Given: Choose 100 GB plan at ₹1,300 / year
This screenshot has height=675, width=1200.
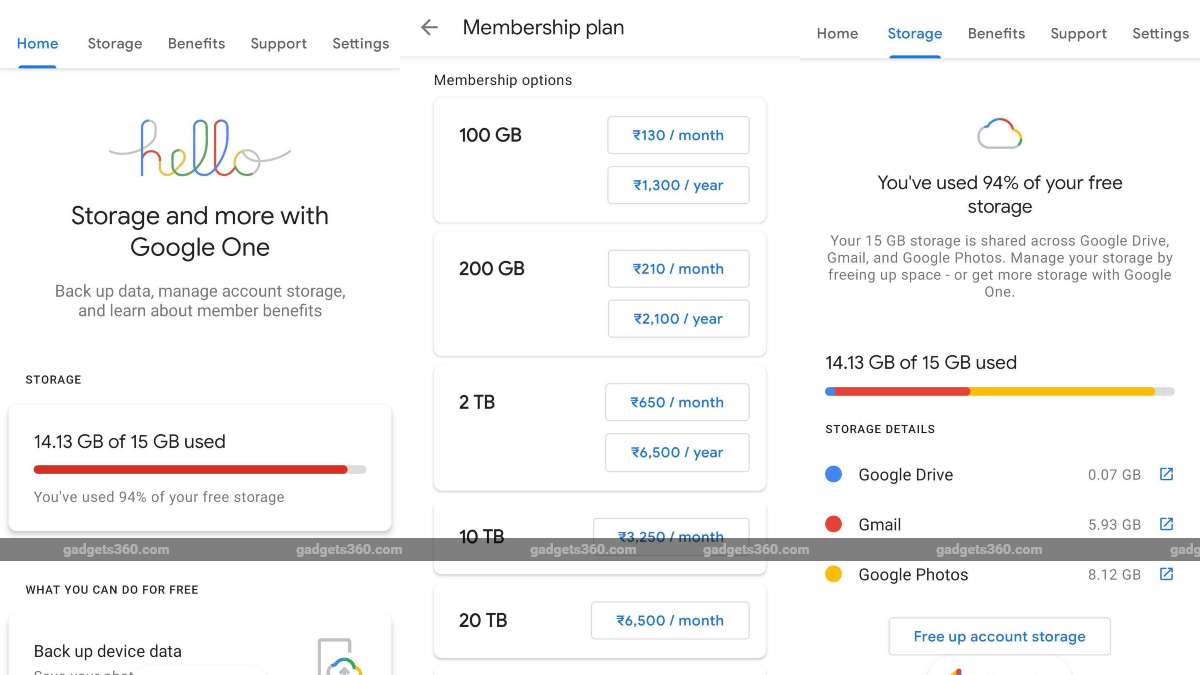Looking at the screenshot, I should tap(678, 185).
